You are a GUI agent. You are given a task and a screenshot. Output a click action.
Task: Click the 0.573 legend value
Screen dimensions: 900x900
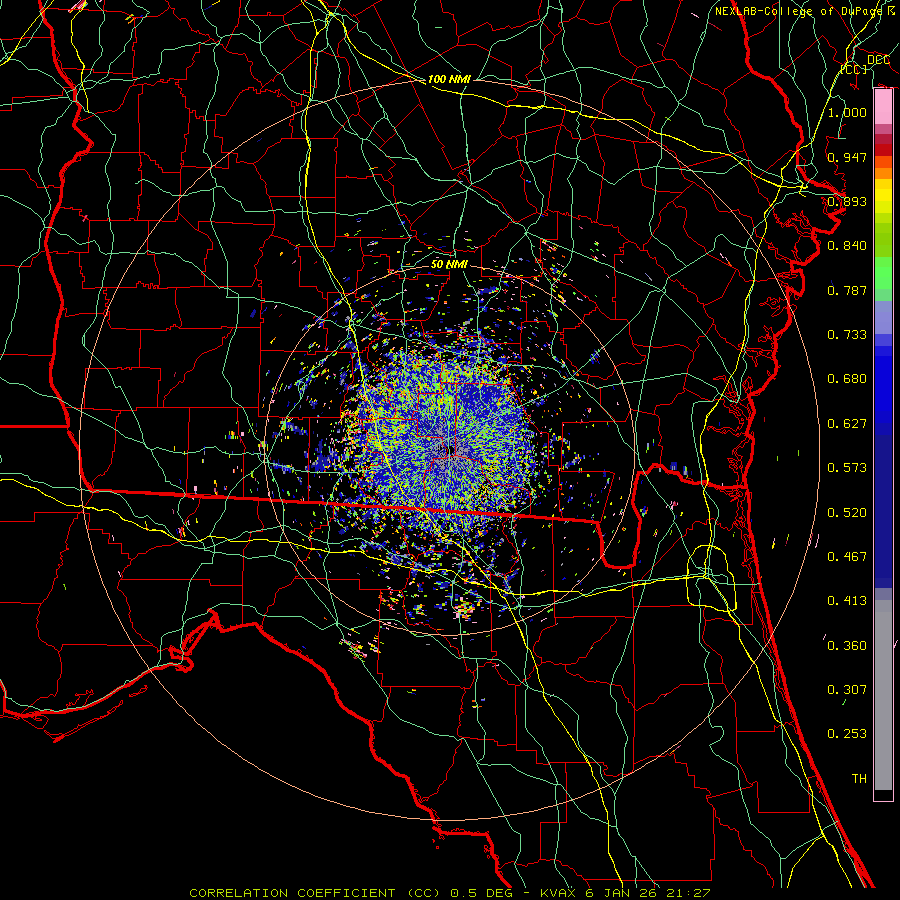pos(847,468)
